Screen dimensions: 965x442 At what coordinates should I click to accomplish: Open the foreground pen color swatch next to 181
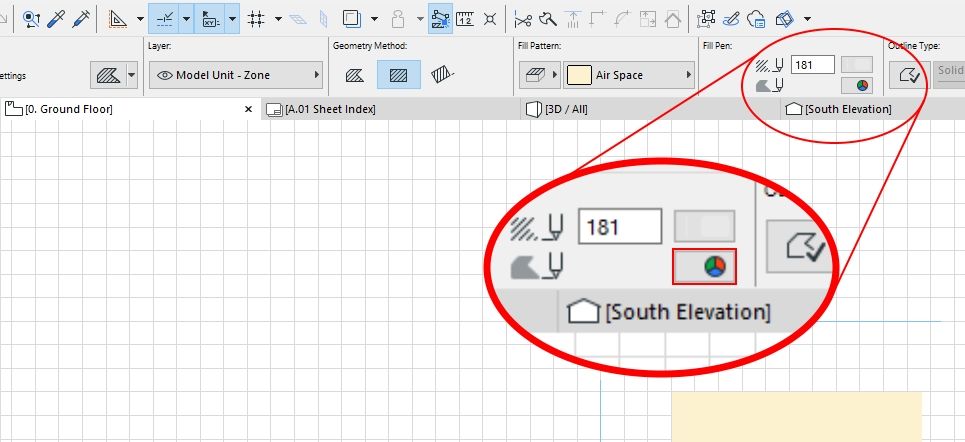857,65
